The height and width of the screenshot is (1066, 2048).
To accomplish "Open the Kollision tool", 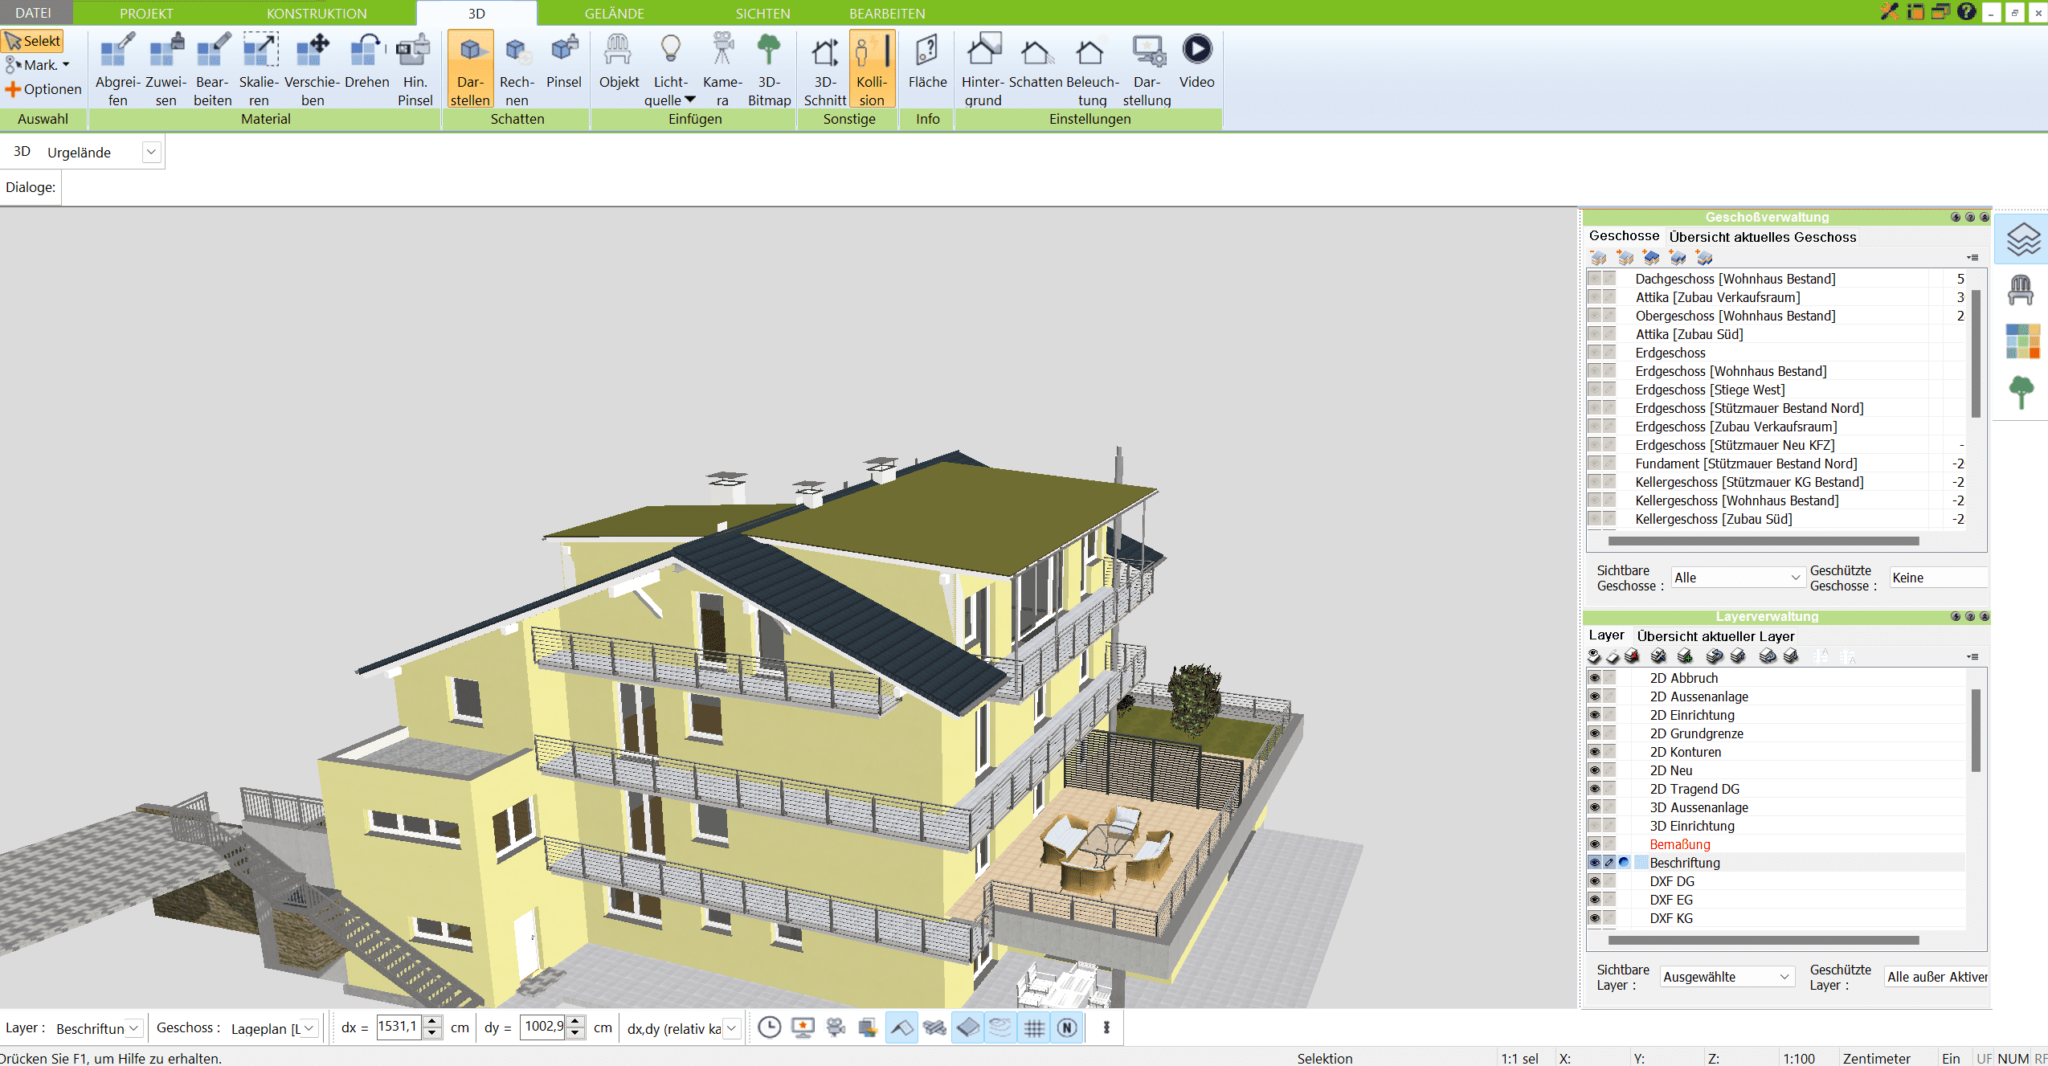I will pyautogui.click(x=871, y=68).
